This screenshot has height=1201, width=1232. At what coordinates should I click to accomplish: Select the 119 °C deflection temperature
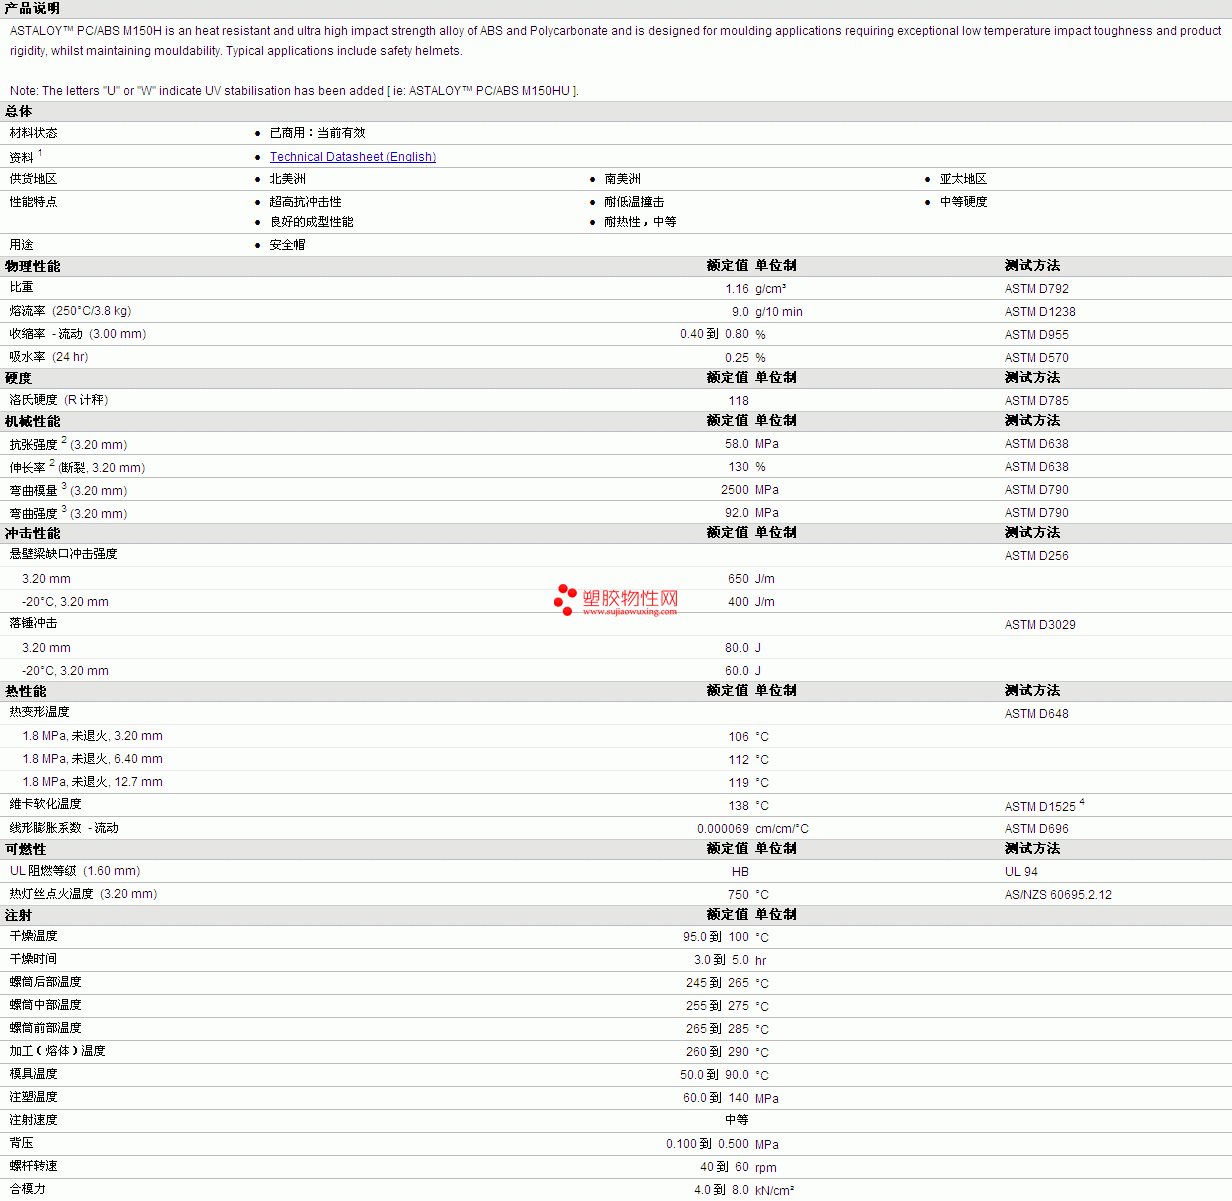tap(738, 783)
